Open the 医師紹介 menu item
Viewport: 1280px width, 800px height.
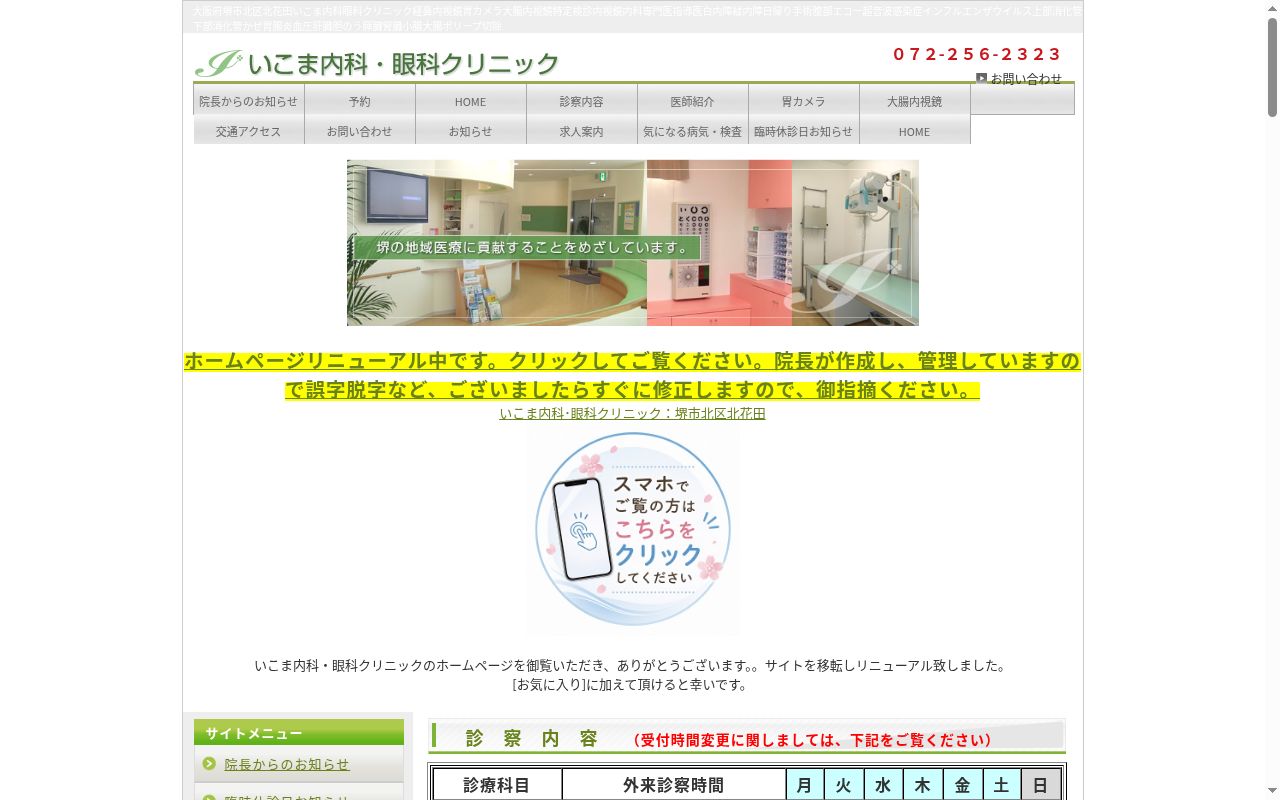pos(693,101)
